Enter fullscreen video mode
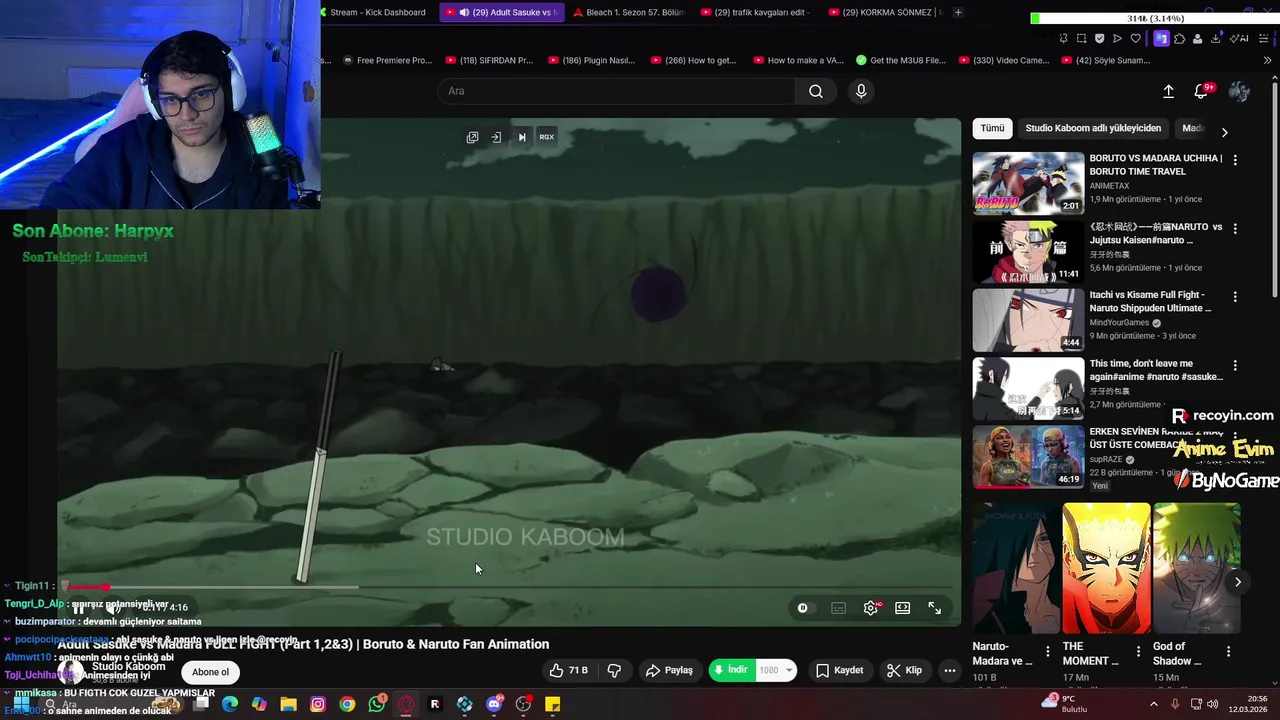Screen dimensions: 1280x720 pos(934,608)
